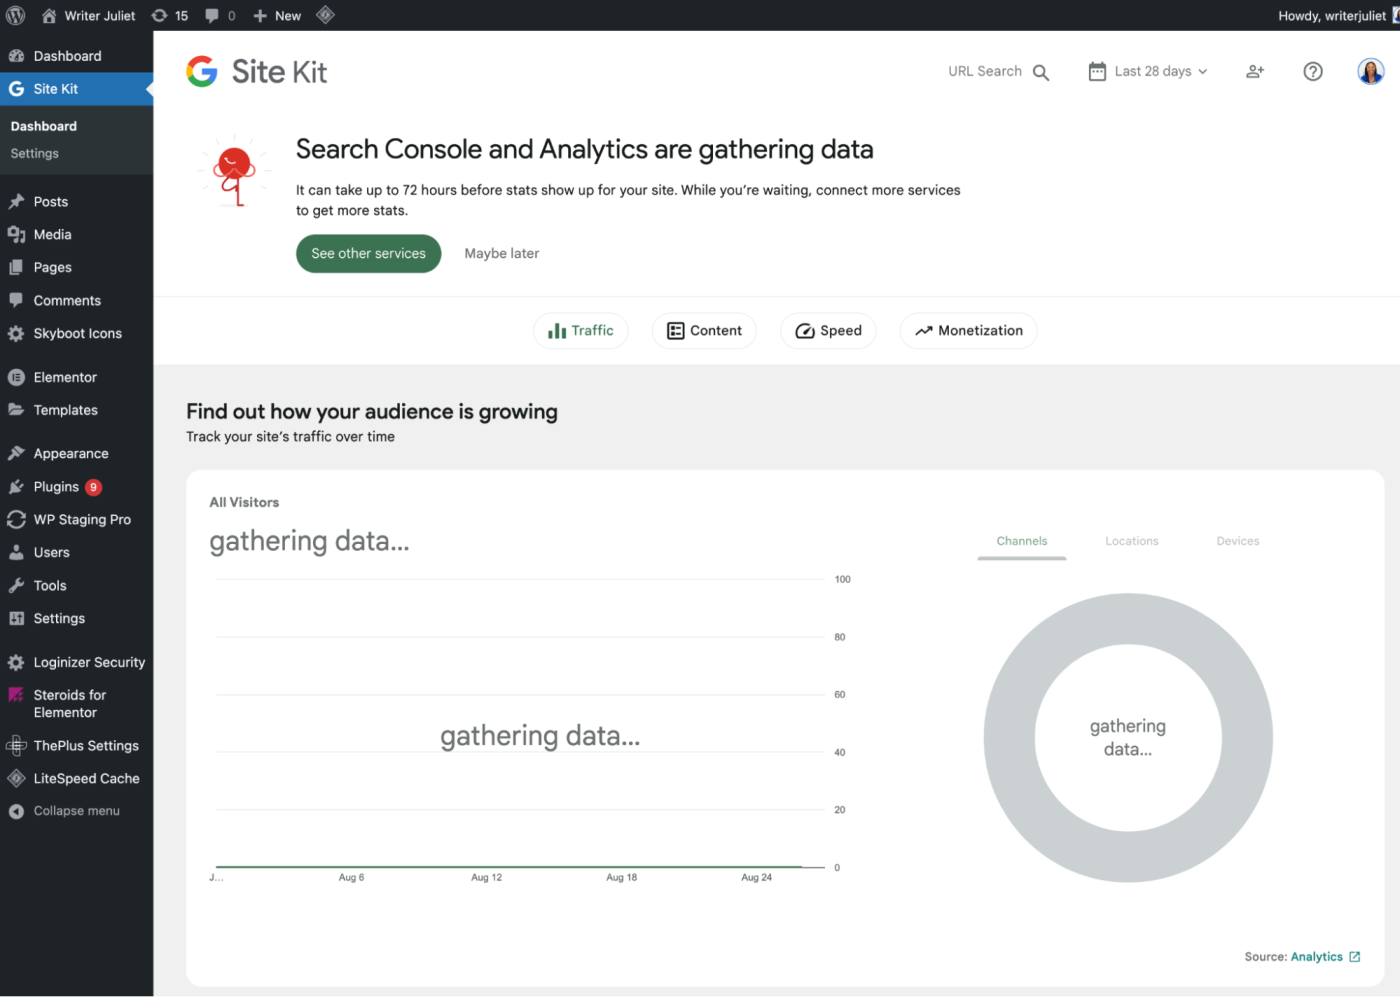Click the Aug 6 axis label
Image resolution: width=1400 pixels, height=997 pixels.
click(351, 877)
